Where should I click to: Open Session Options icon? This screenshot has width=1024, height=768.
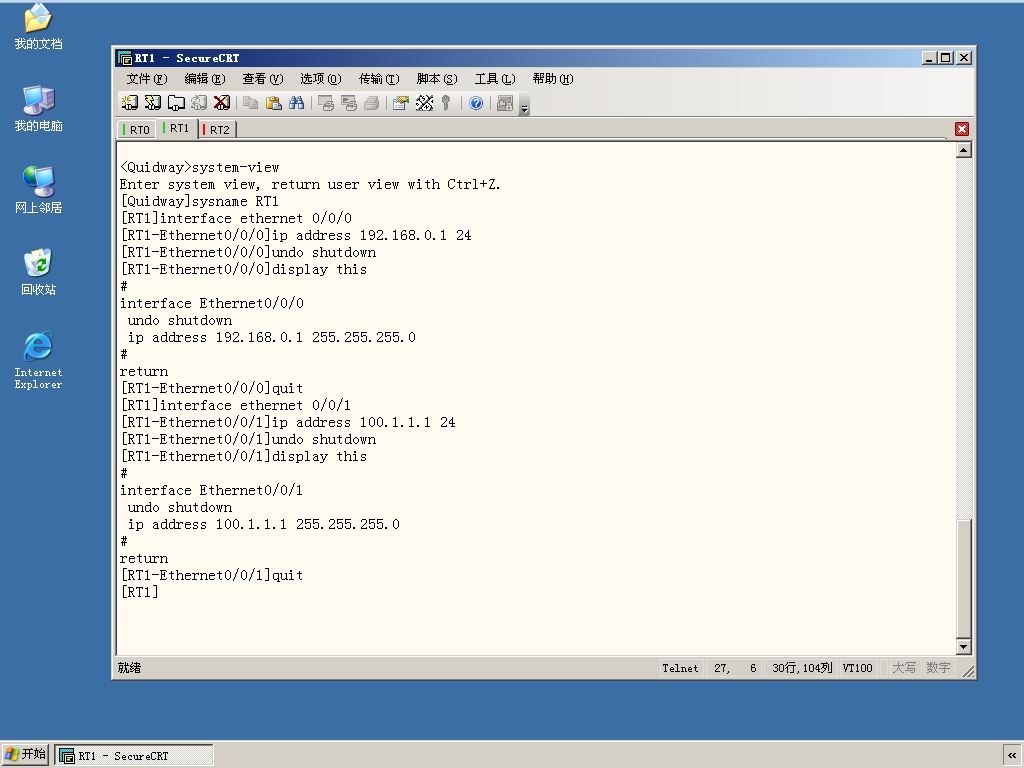[401, 103]
